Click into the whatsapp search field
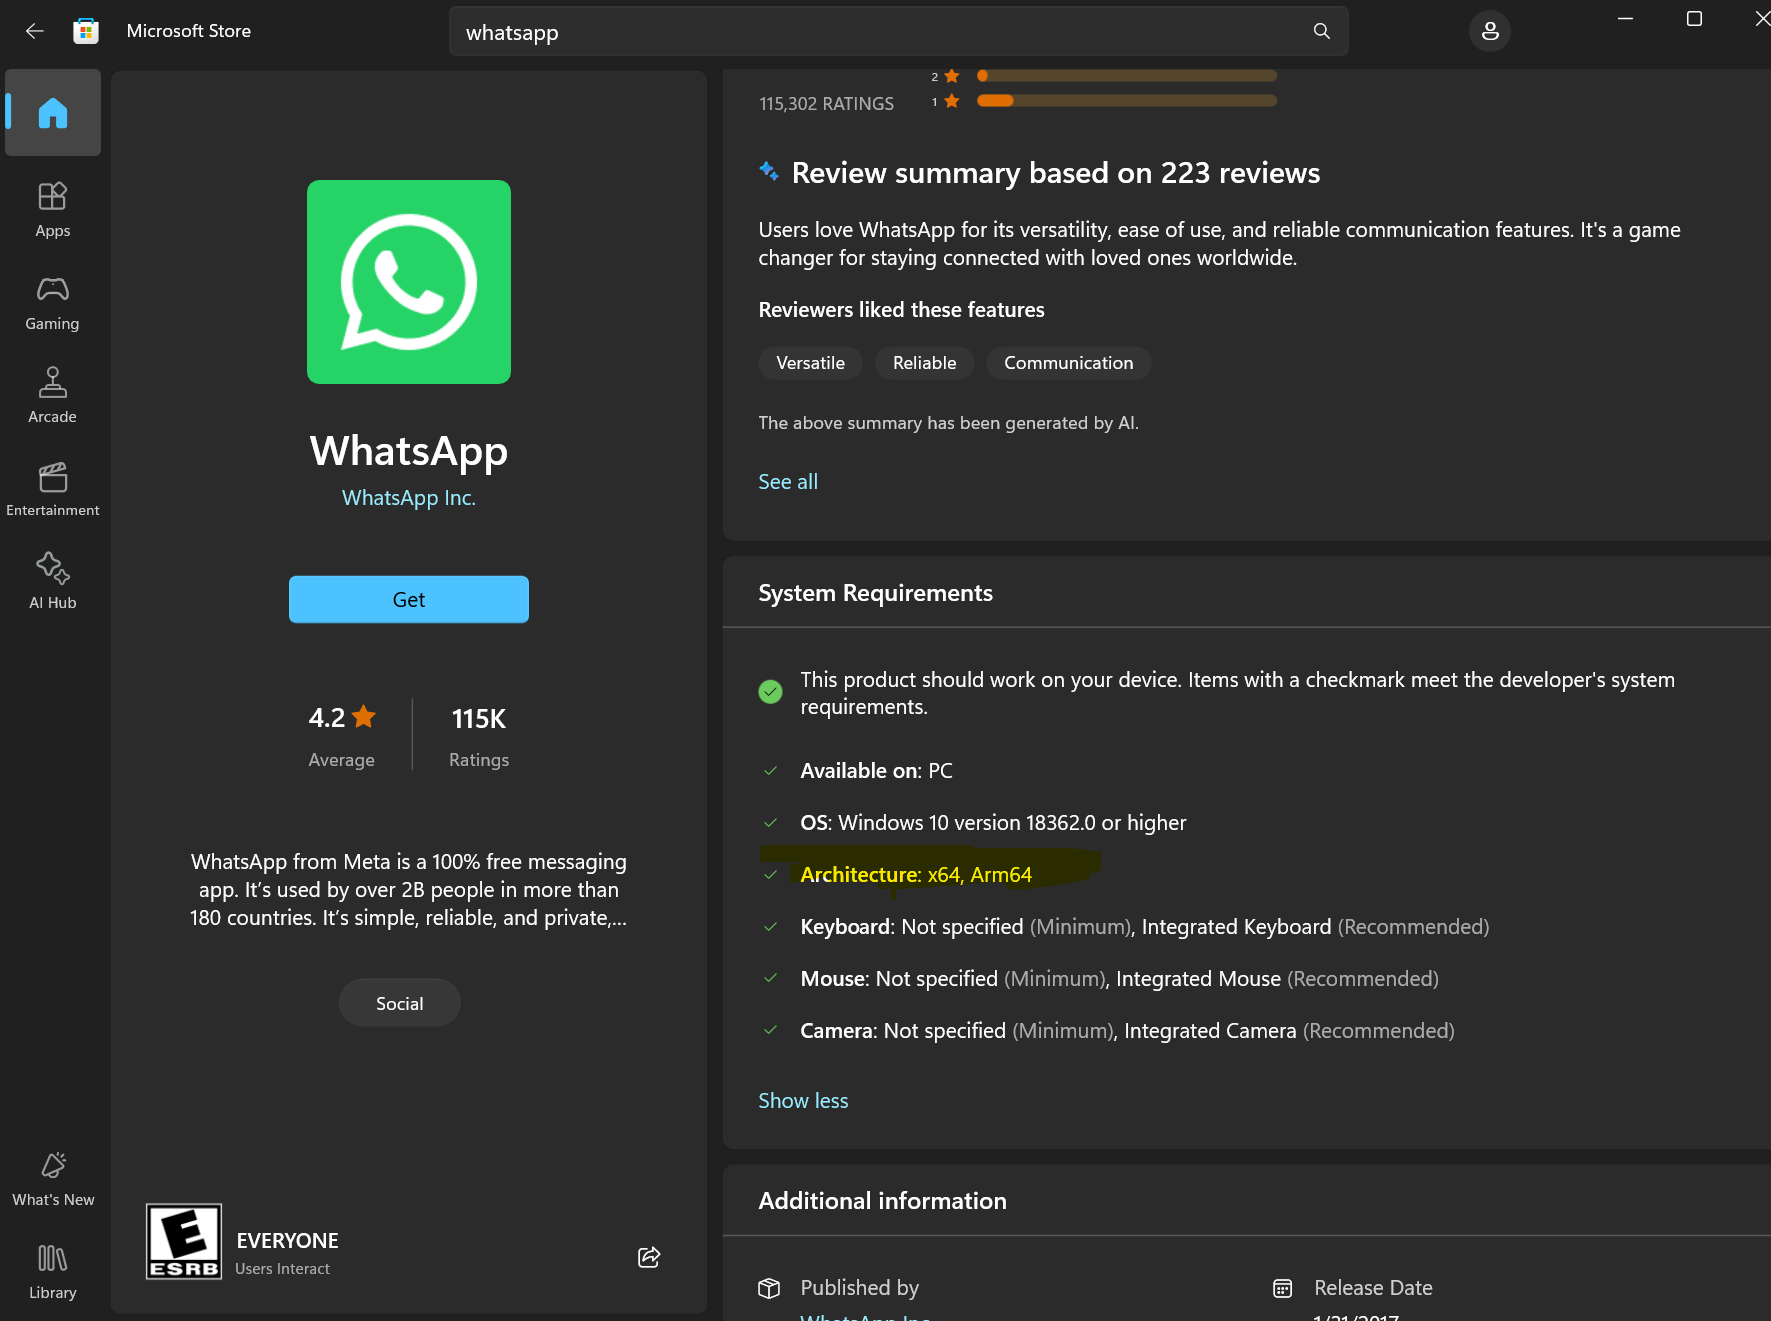Image resolution: width=1771 pixels, height=1321 pixels. pyautogui.click(x=880, y=32)
